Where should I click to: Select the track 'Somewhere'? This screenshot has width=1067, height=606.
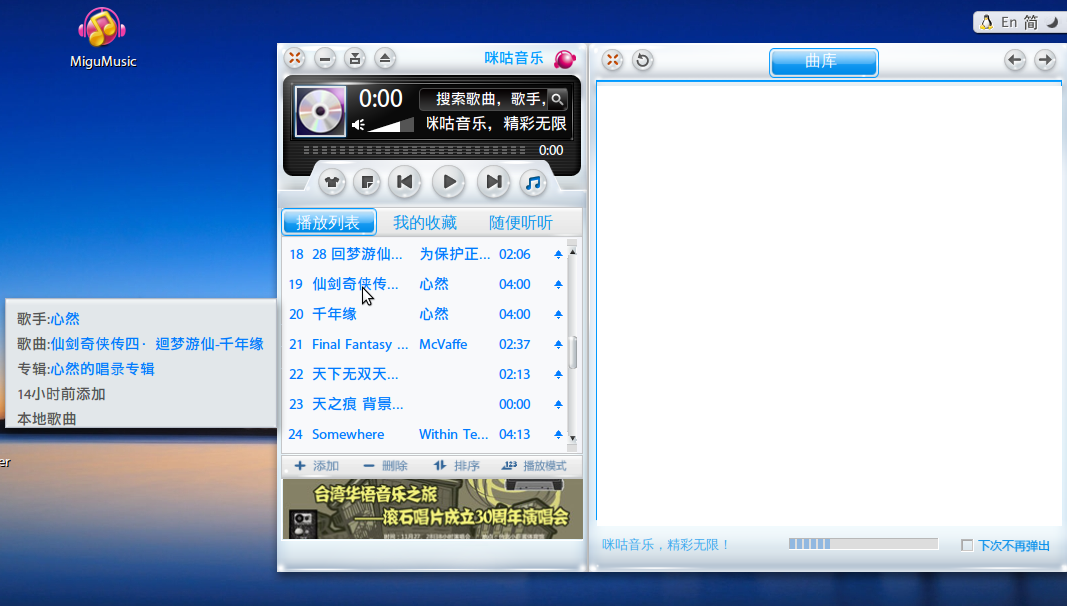pyautogui.click(x=425, y=434)
